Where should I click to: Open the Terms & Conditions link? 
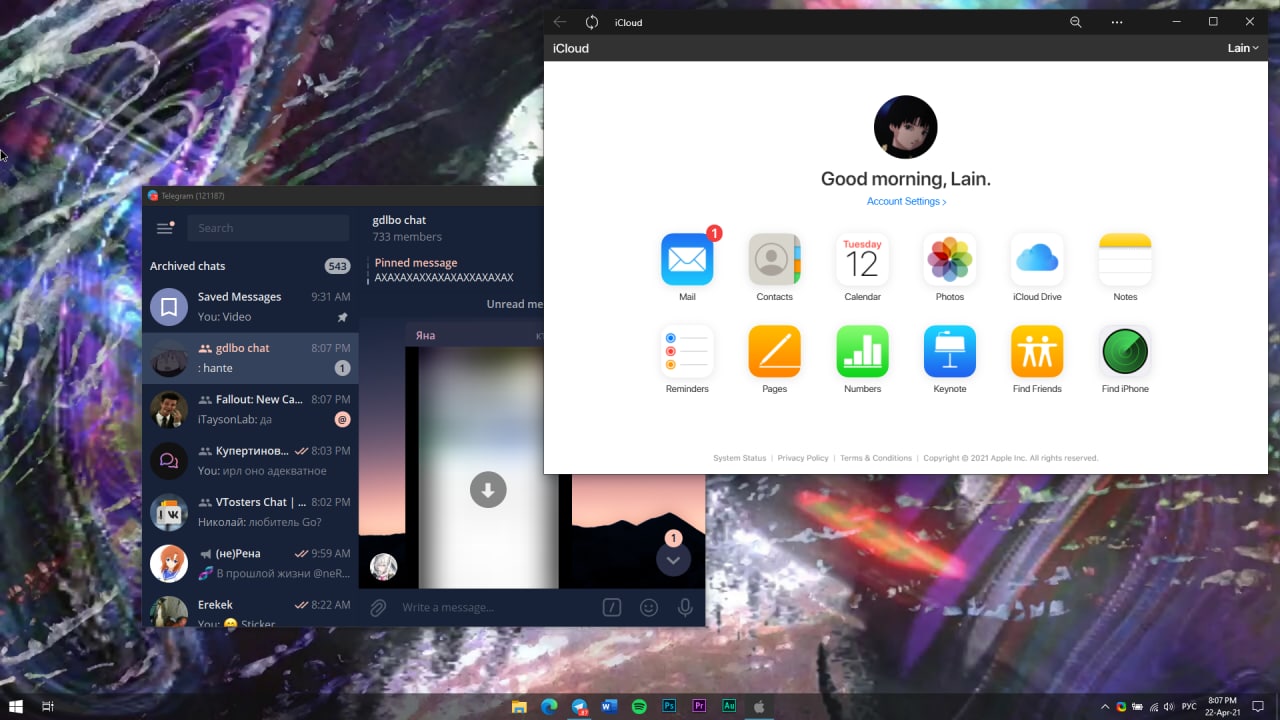point(876,458)
